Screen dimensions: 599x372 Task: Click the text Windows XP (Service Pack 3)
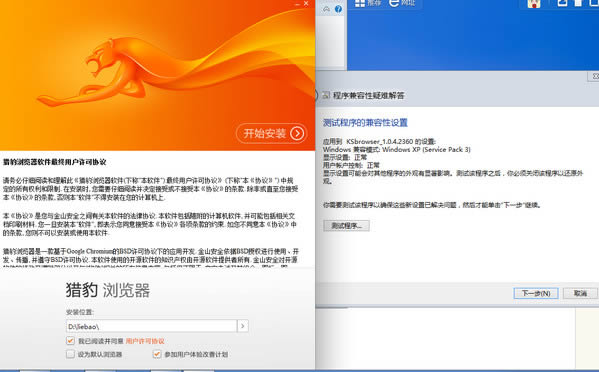pos(426,149)
